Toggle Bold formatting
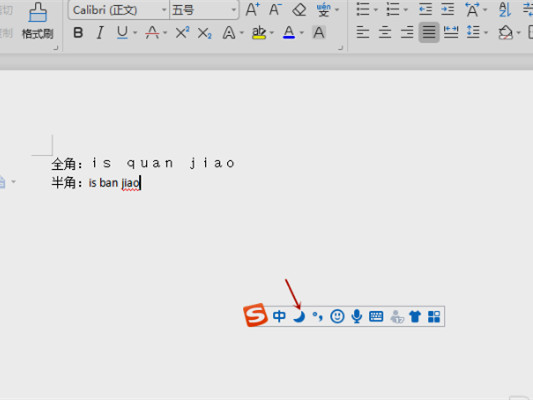 [78, 33]
